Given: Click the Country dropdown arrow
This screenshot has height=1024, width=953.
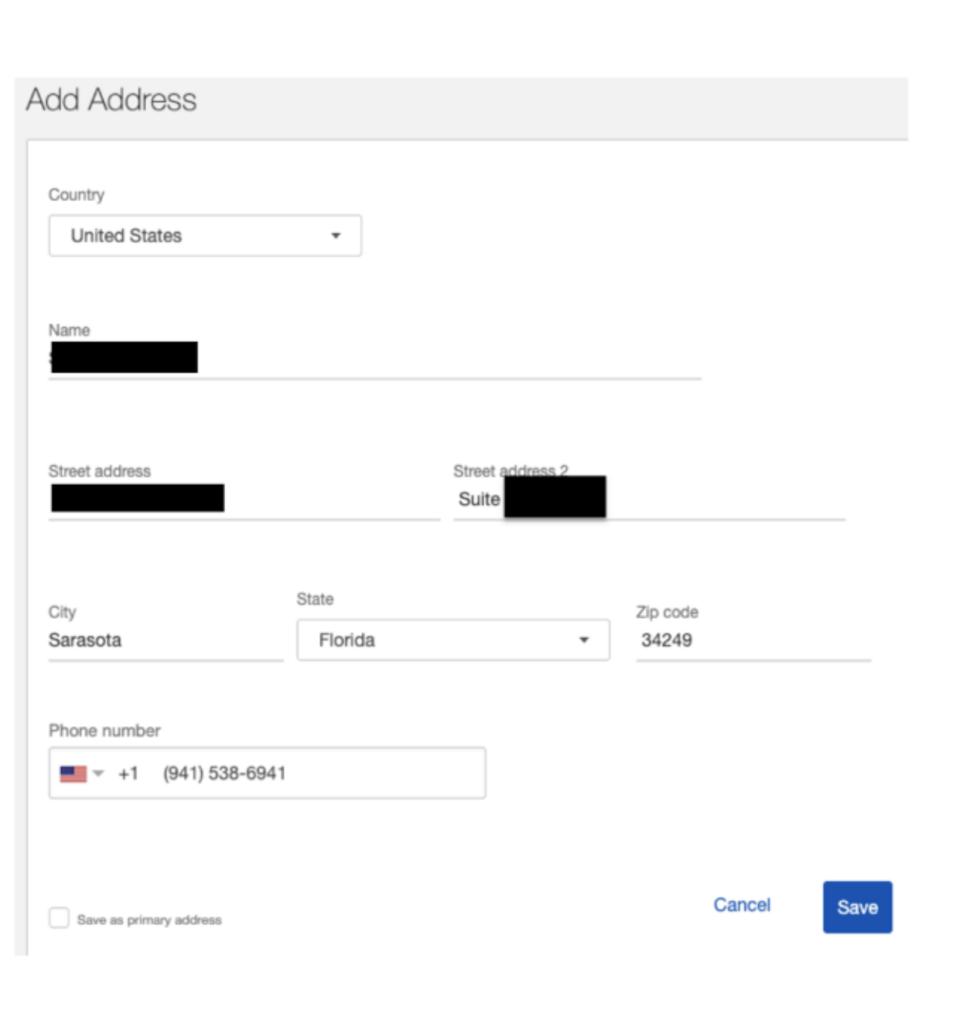Looking at the screenshot, I should 336,236.
